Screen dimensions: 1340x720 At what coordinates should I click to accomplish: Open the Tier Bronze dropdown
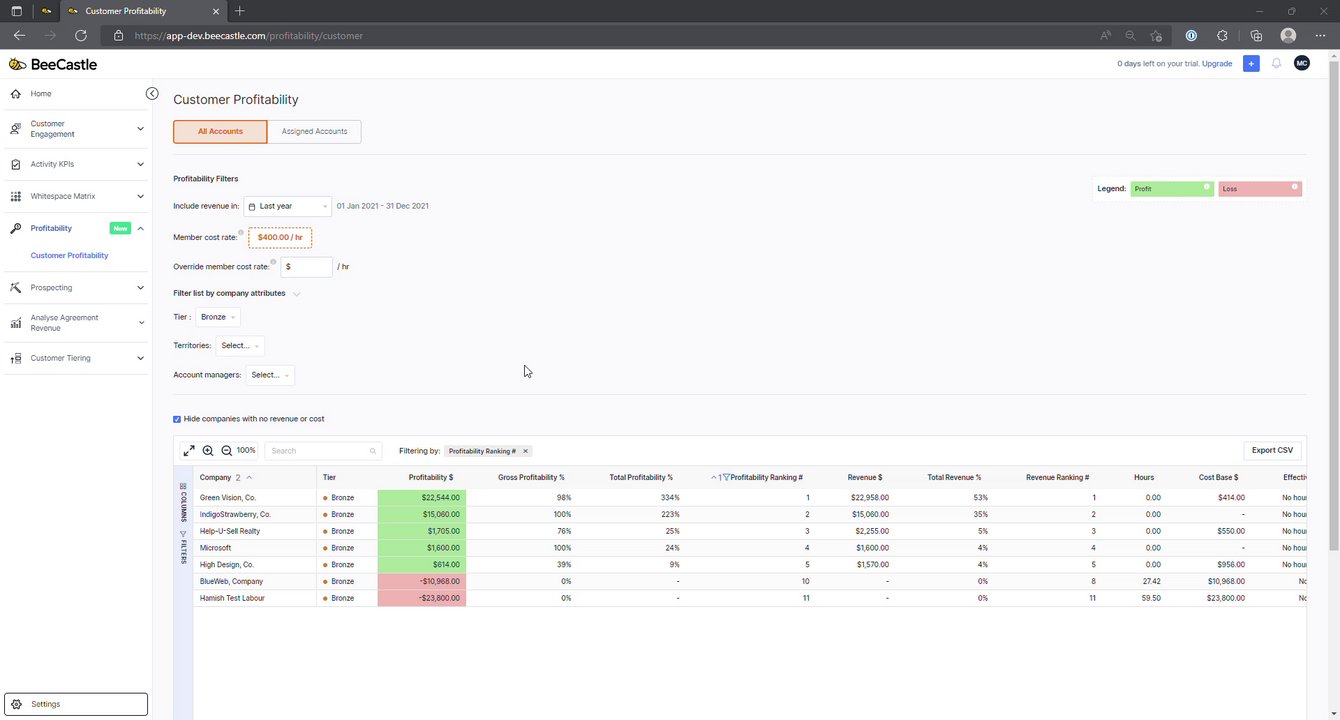click(x=217, y=317)
